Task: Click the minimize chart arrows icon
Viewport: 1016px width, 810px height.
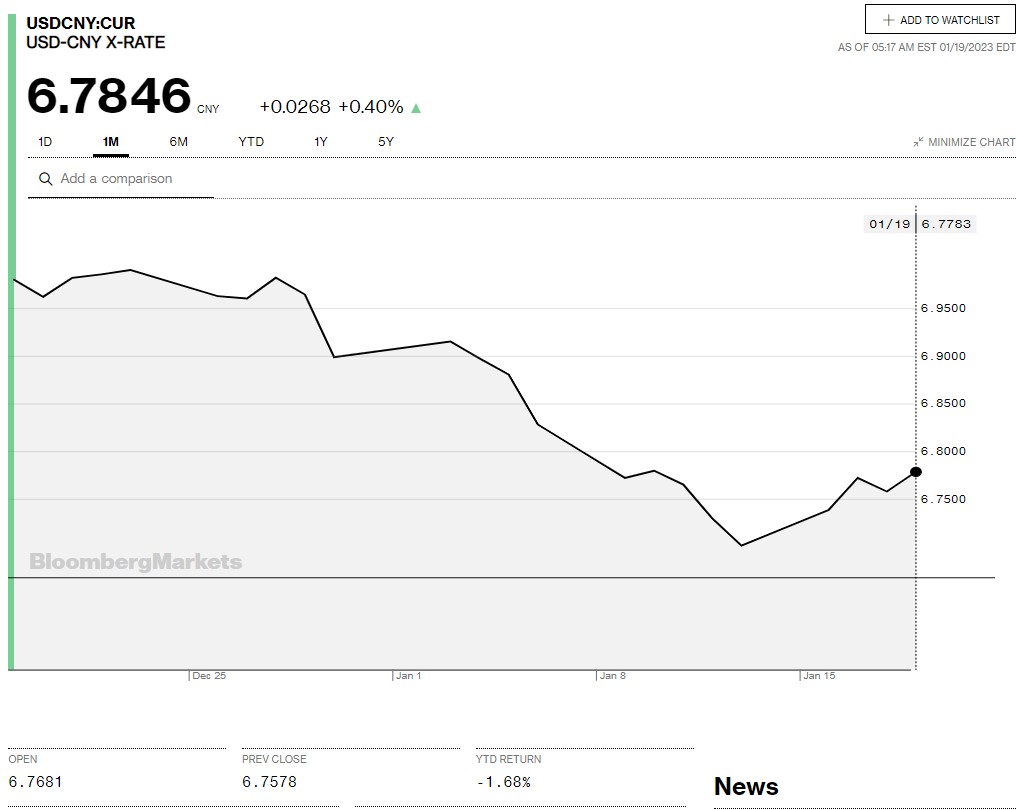Action: 918,142
